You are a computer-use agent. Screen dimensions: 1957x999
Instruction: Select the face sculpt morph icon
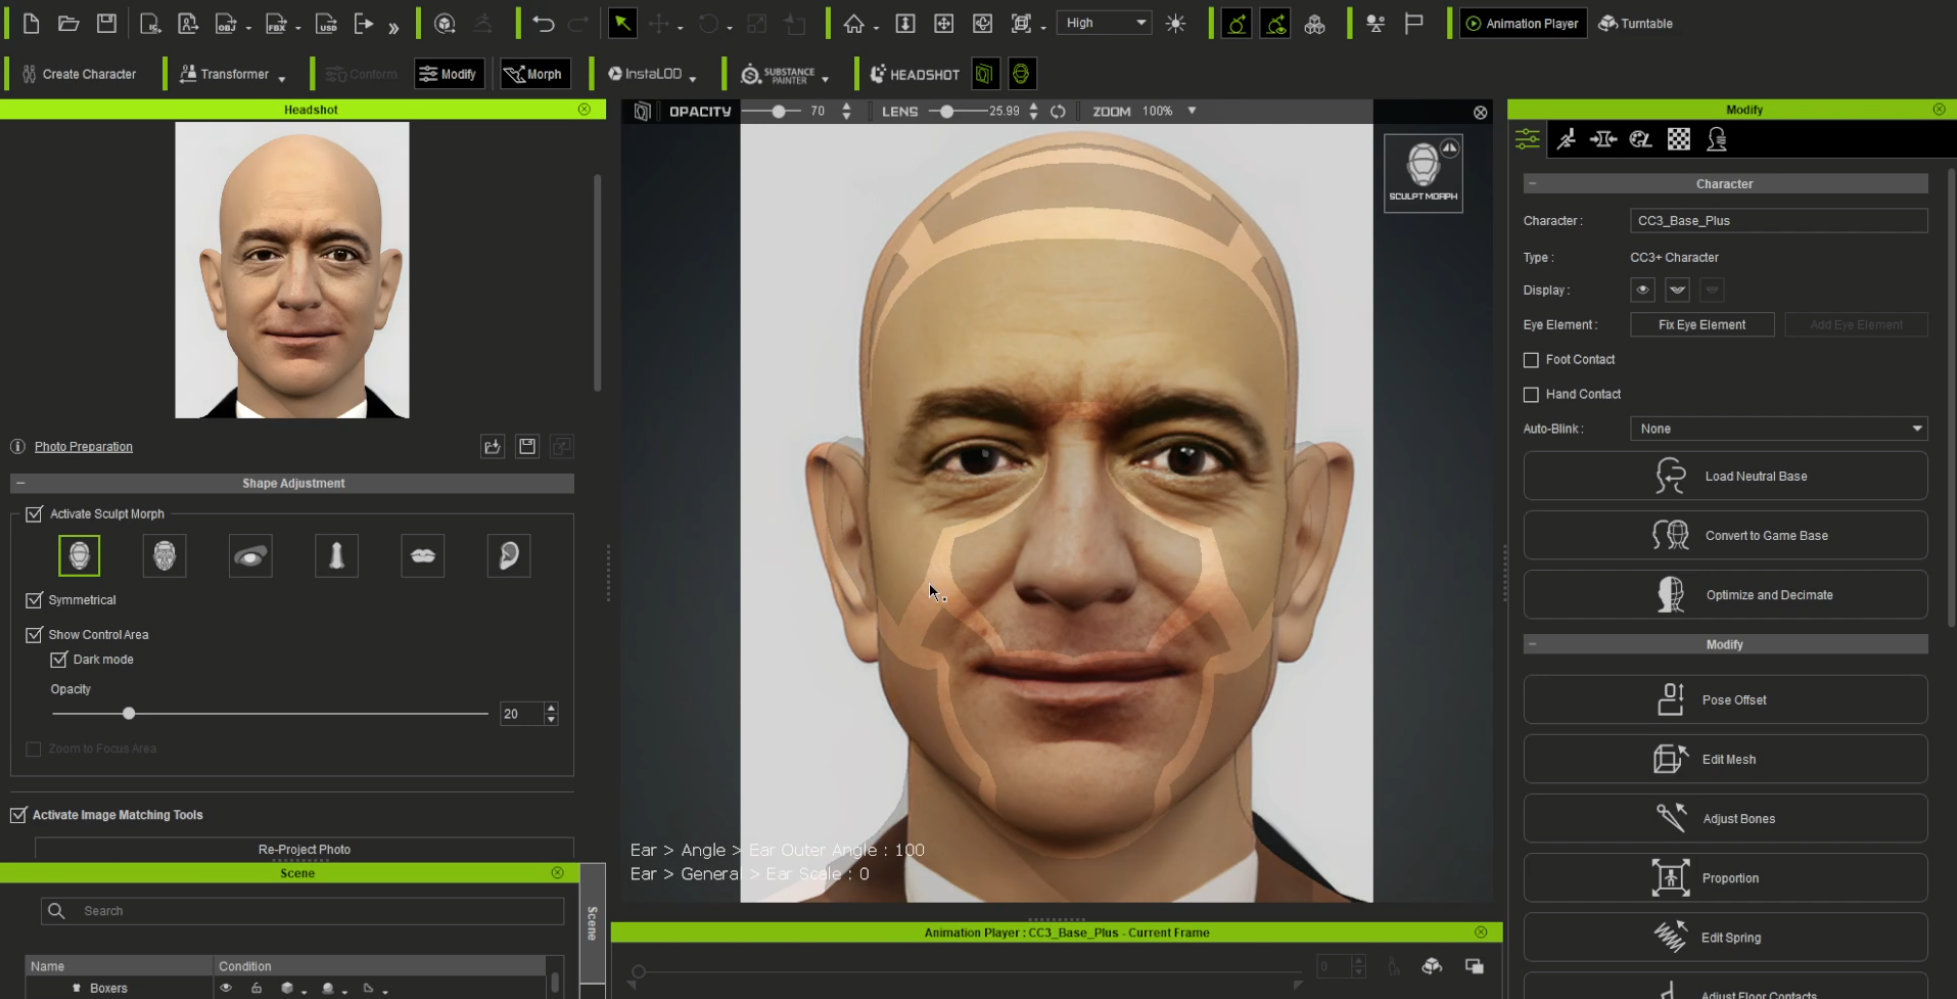click(x=165, y=556)
